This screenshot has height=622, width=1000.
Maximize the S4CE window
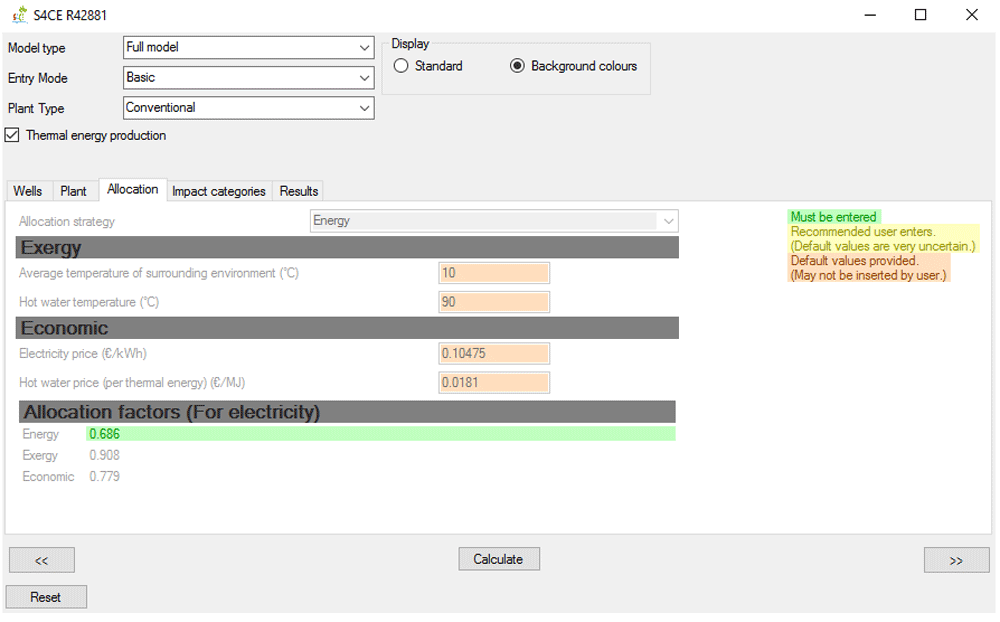coord(920,15)
